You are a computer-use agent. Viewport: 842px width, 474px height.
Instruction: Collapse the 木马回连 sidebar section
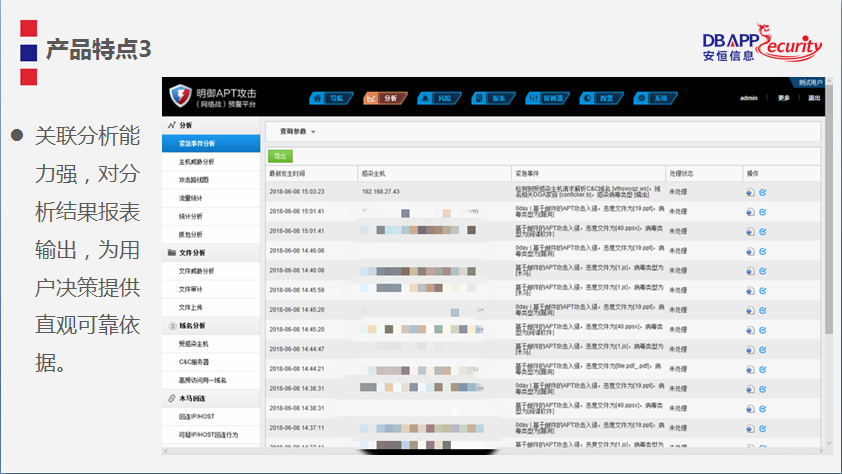[211, 398]
